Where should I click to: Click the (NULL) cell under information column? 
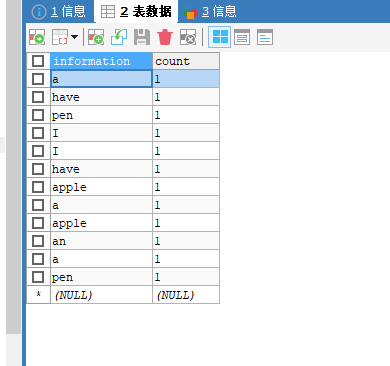101,295
